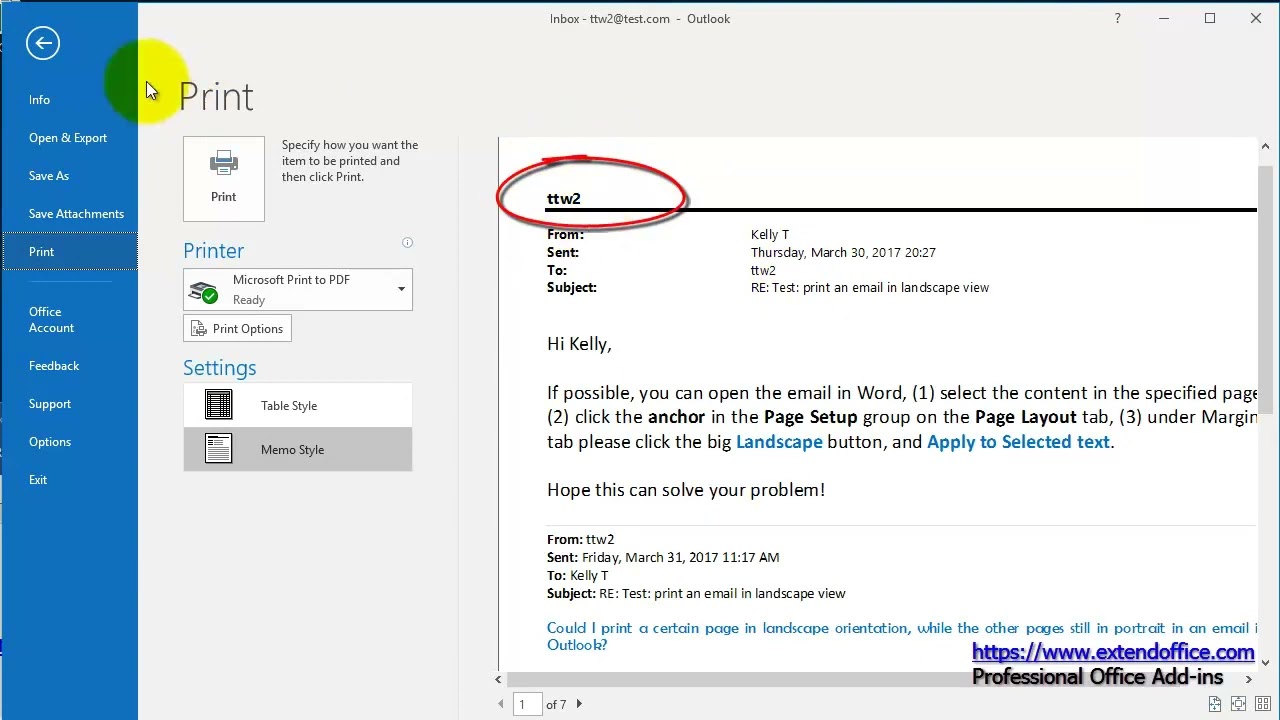Click the 'Settings' section heading
The height and width of the screenshot is (720, 1280).
point(220,368)
